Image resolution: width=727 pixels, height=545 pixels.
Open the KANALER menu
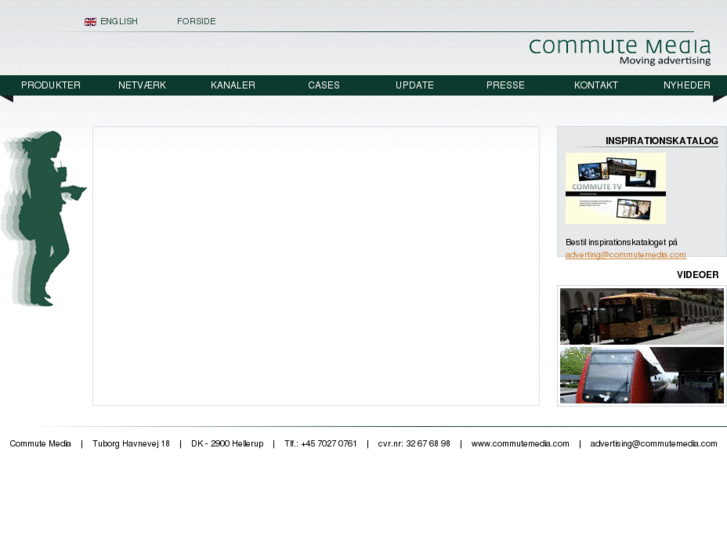pyautogui.click(x=233, y=85)
